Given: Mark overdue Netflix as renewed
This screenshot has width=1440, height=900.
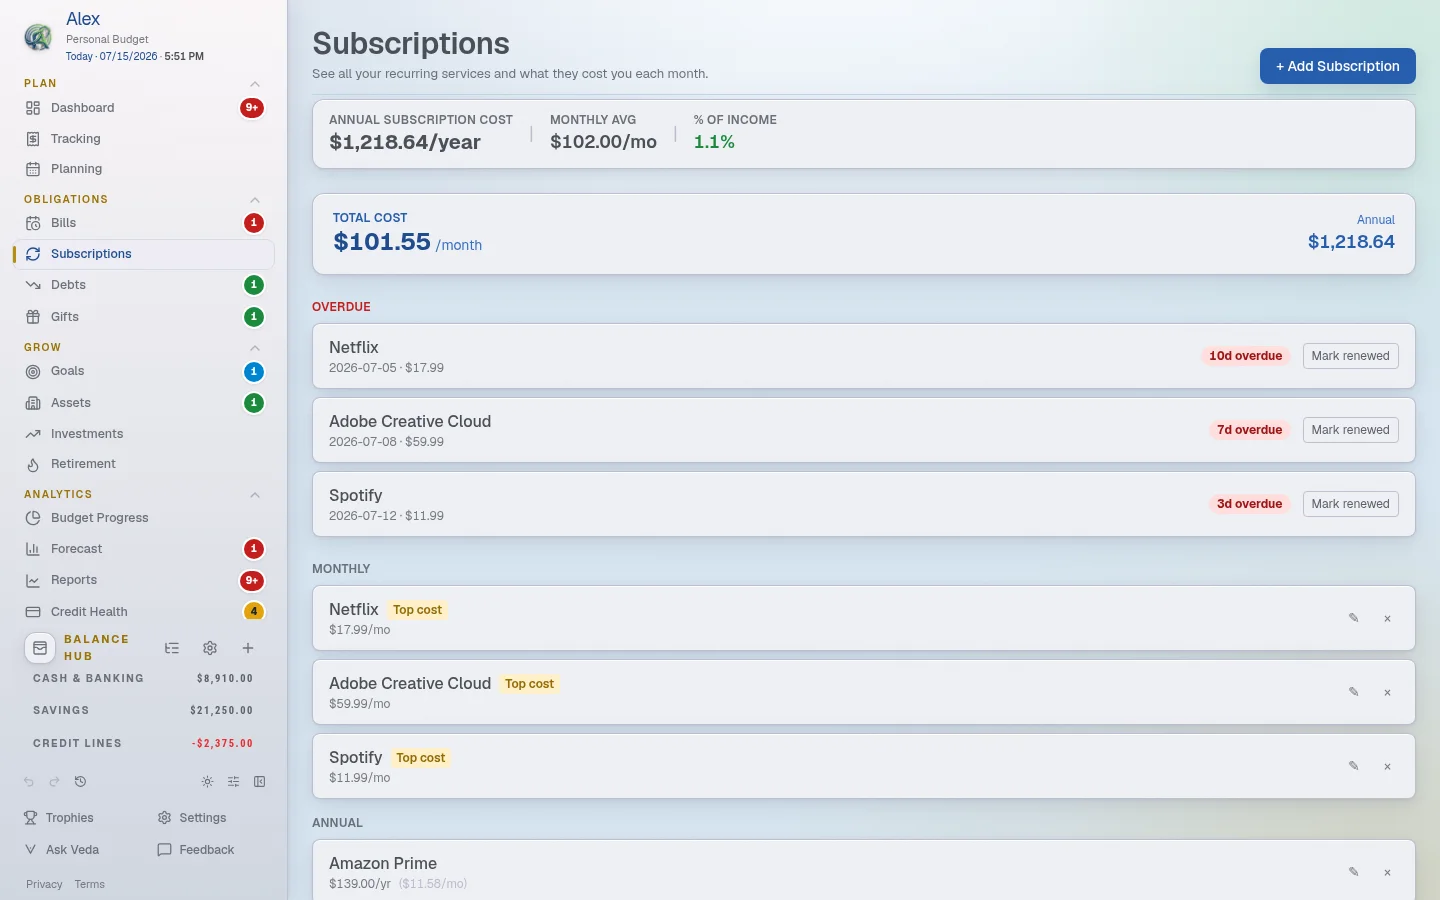Looking at the screenshot, I should [1350, 356].
